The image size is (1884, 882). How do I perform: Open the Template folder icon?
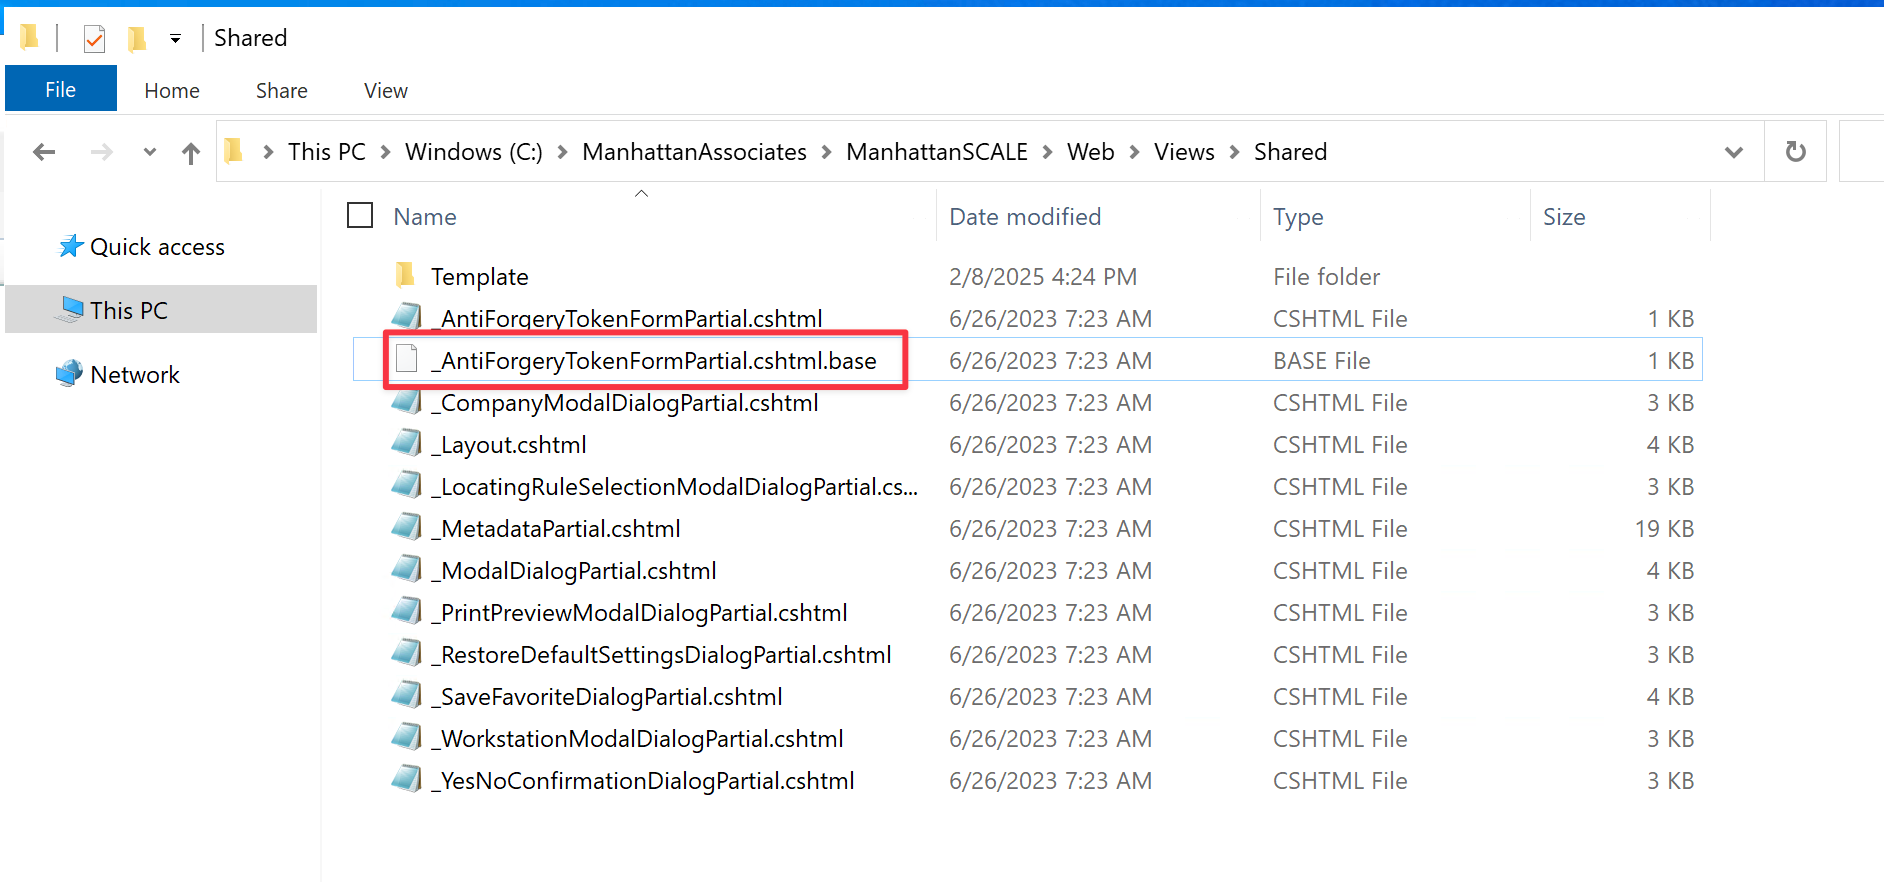click(405, 275)
